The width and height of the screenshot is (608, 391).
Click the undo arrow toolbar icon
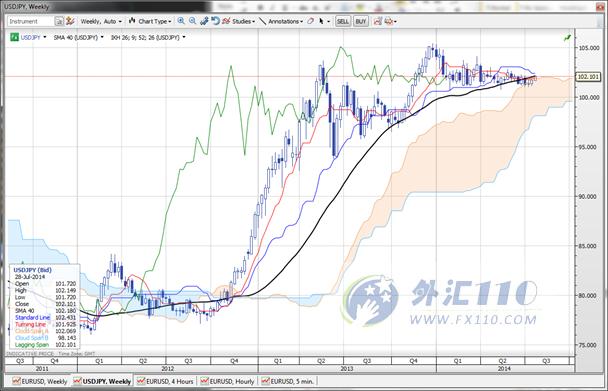click(216, 21)
